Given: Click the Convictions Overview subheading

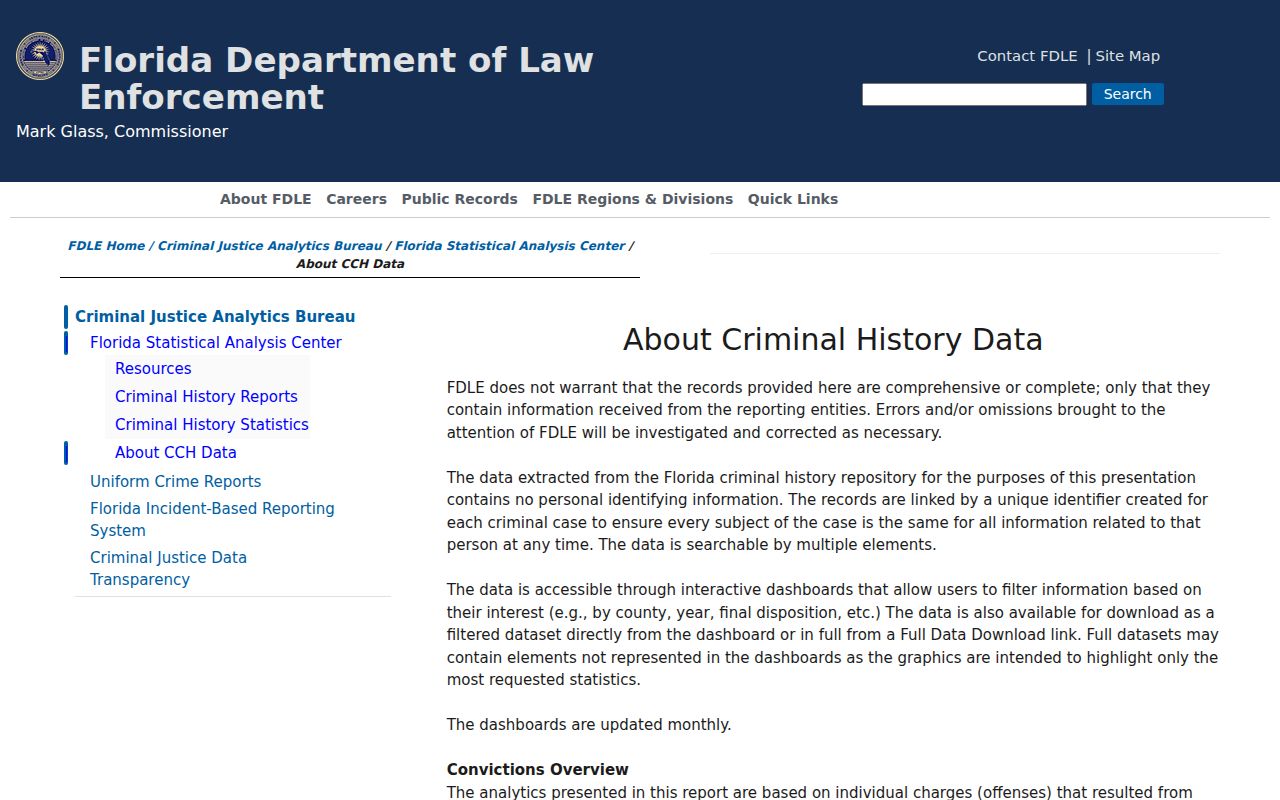Looking at the screenshot, I should tap(538, 770).
